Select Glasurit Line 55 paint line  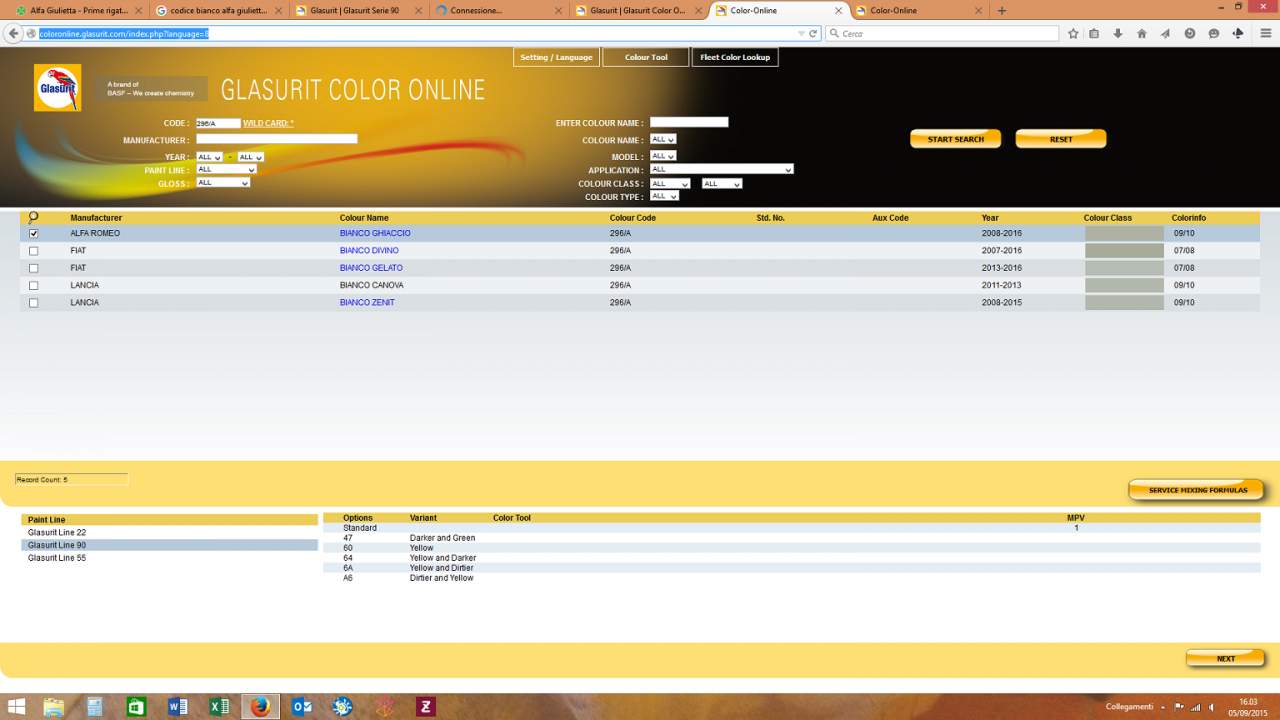tap(170, 558)
